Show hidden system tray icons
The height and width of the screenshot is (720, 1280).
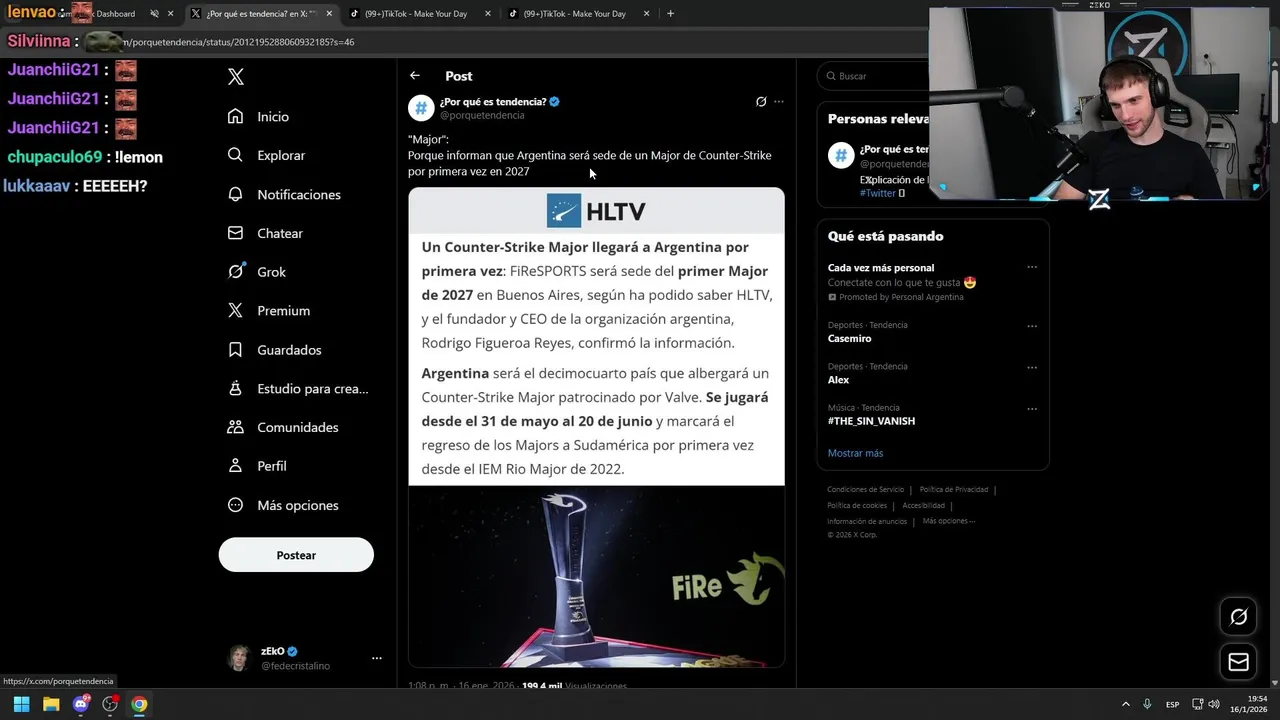pyautogui.click(x=1125, y=704)
